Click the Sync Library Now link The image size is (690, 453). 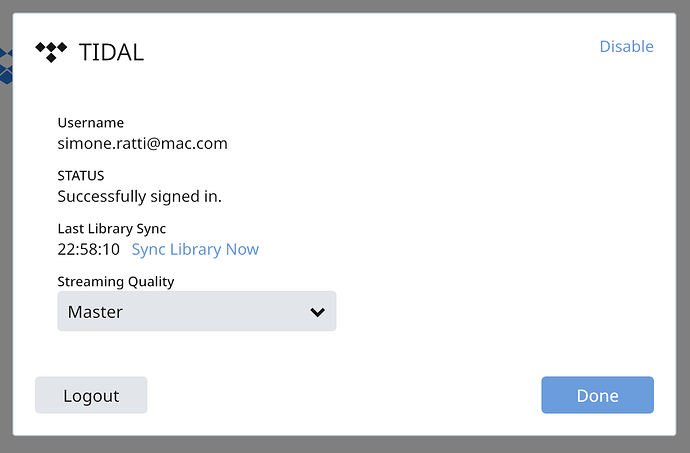pos(195,249)
